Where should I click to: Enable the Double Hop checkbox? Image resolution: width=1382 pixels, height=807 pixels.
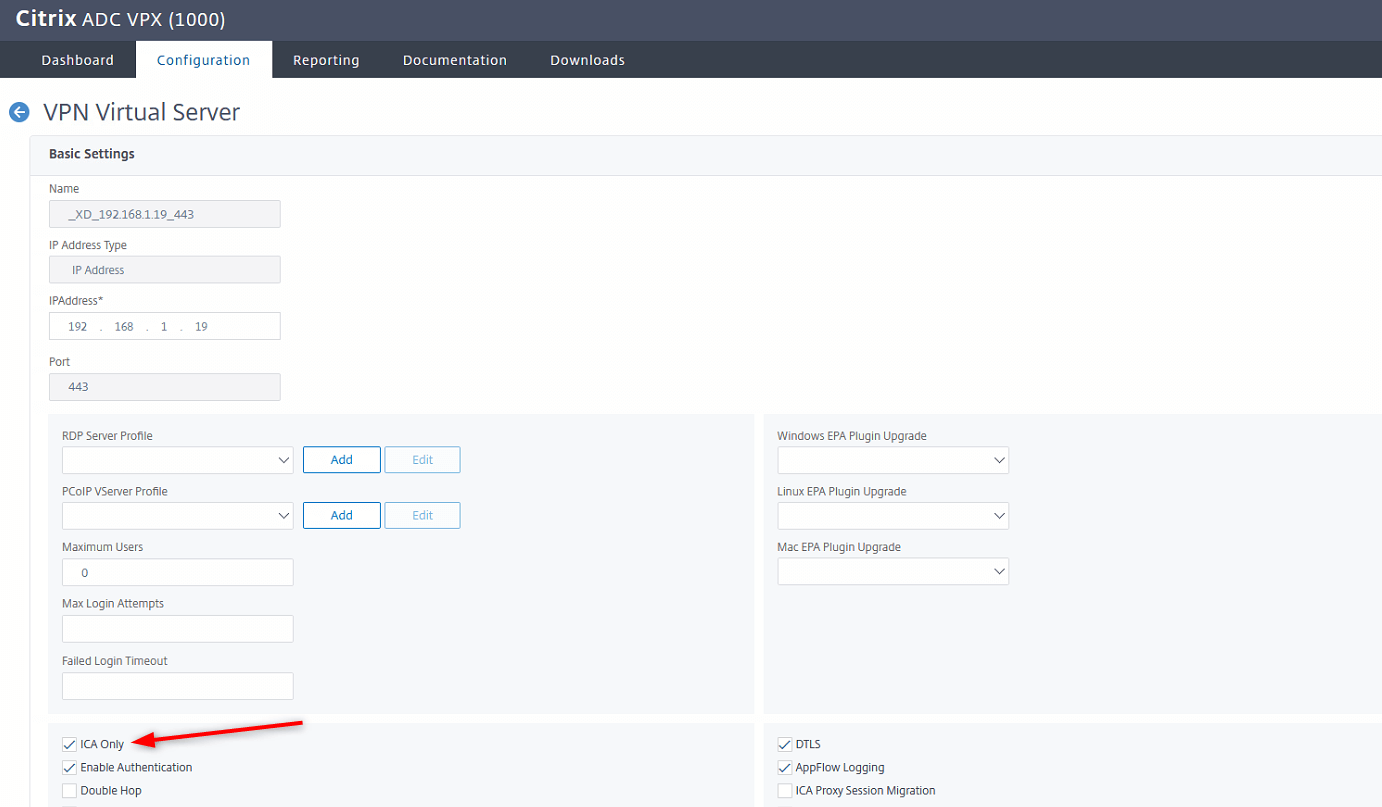[x=68, y=790]
